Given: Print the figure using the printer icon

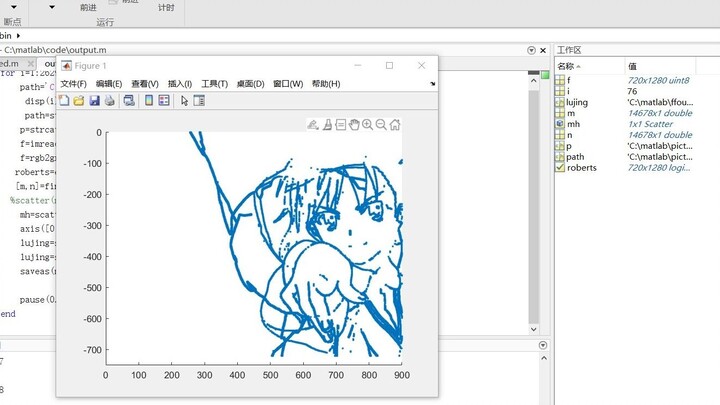Looking at the screenshot, I should (x=109, y=101).
